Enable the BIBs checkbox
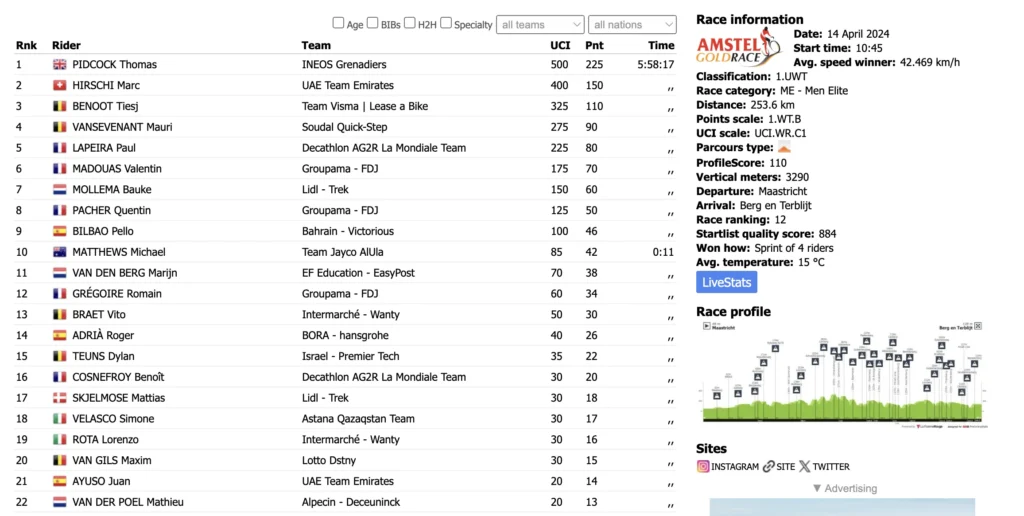 pos(372,23)
